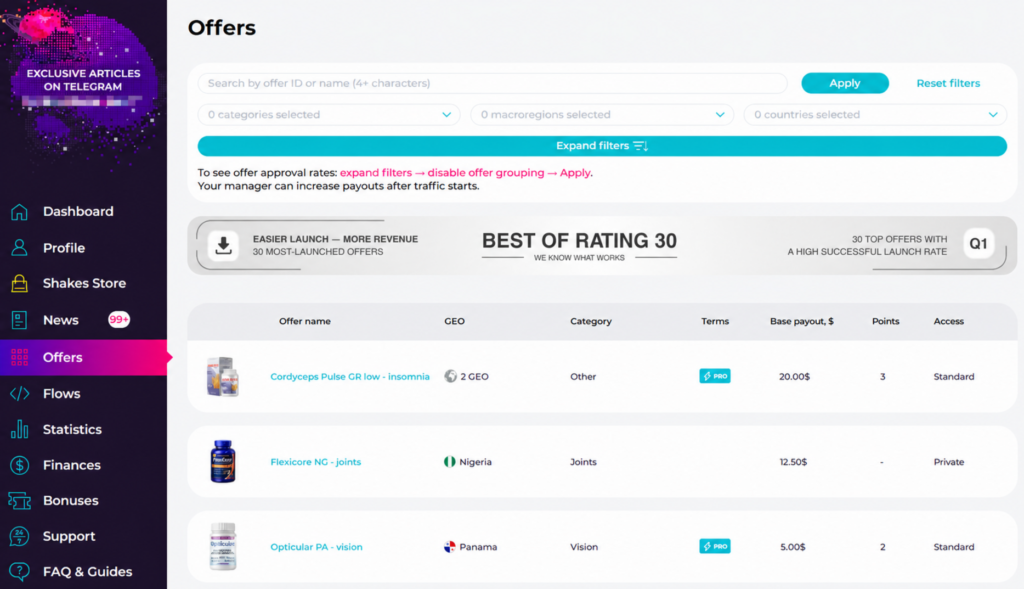This screenshot has width=1024, height=589.
Task: Click the Expand filters bar
Action: (x=601, y=146)
